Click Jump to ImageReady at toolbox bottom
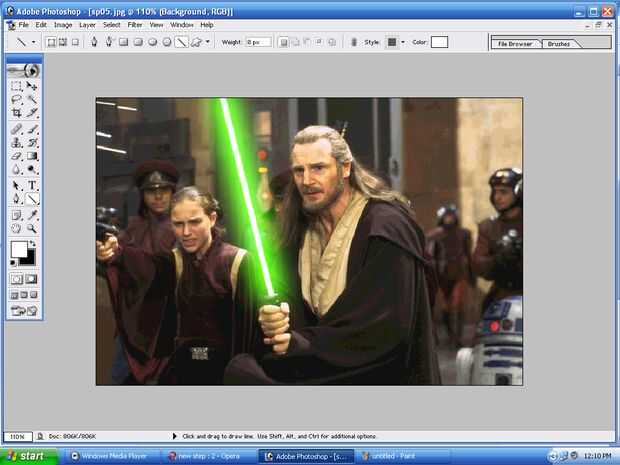This screenshot has height=465, width=620. pos(24,311)
